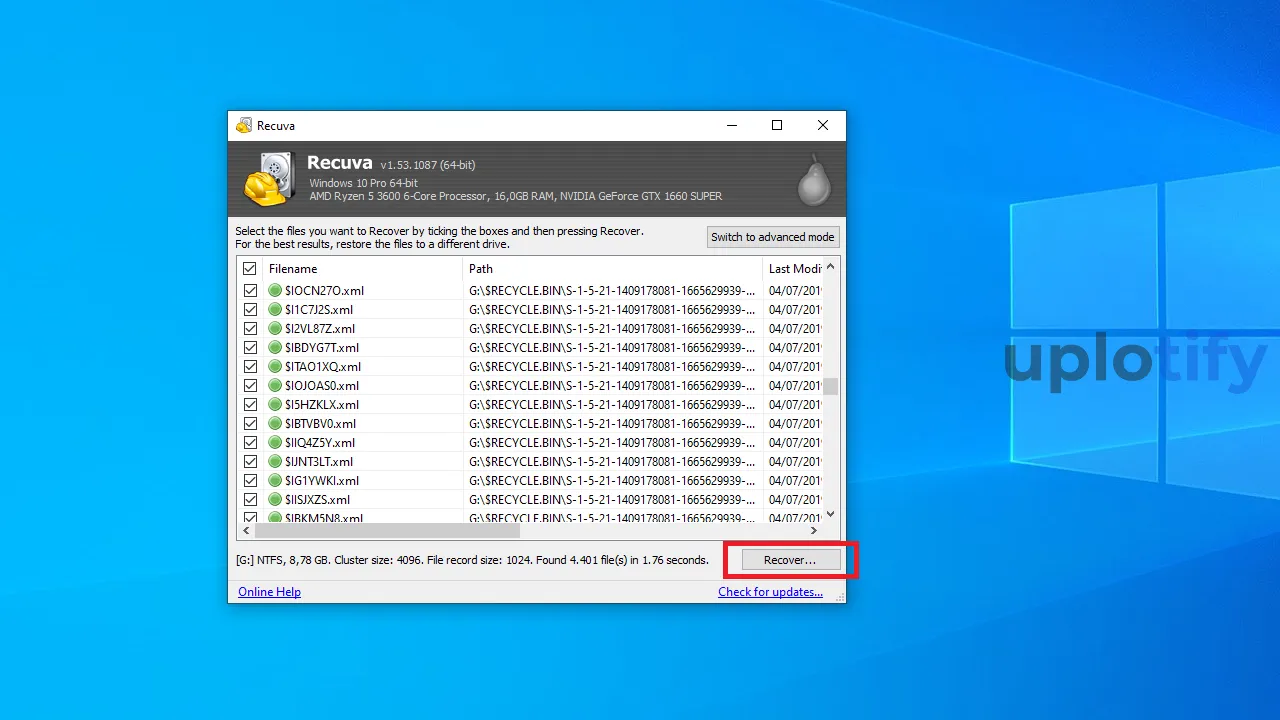Select the file name $IOCN27O.xml

(324, 291)
